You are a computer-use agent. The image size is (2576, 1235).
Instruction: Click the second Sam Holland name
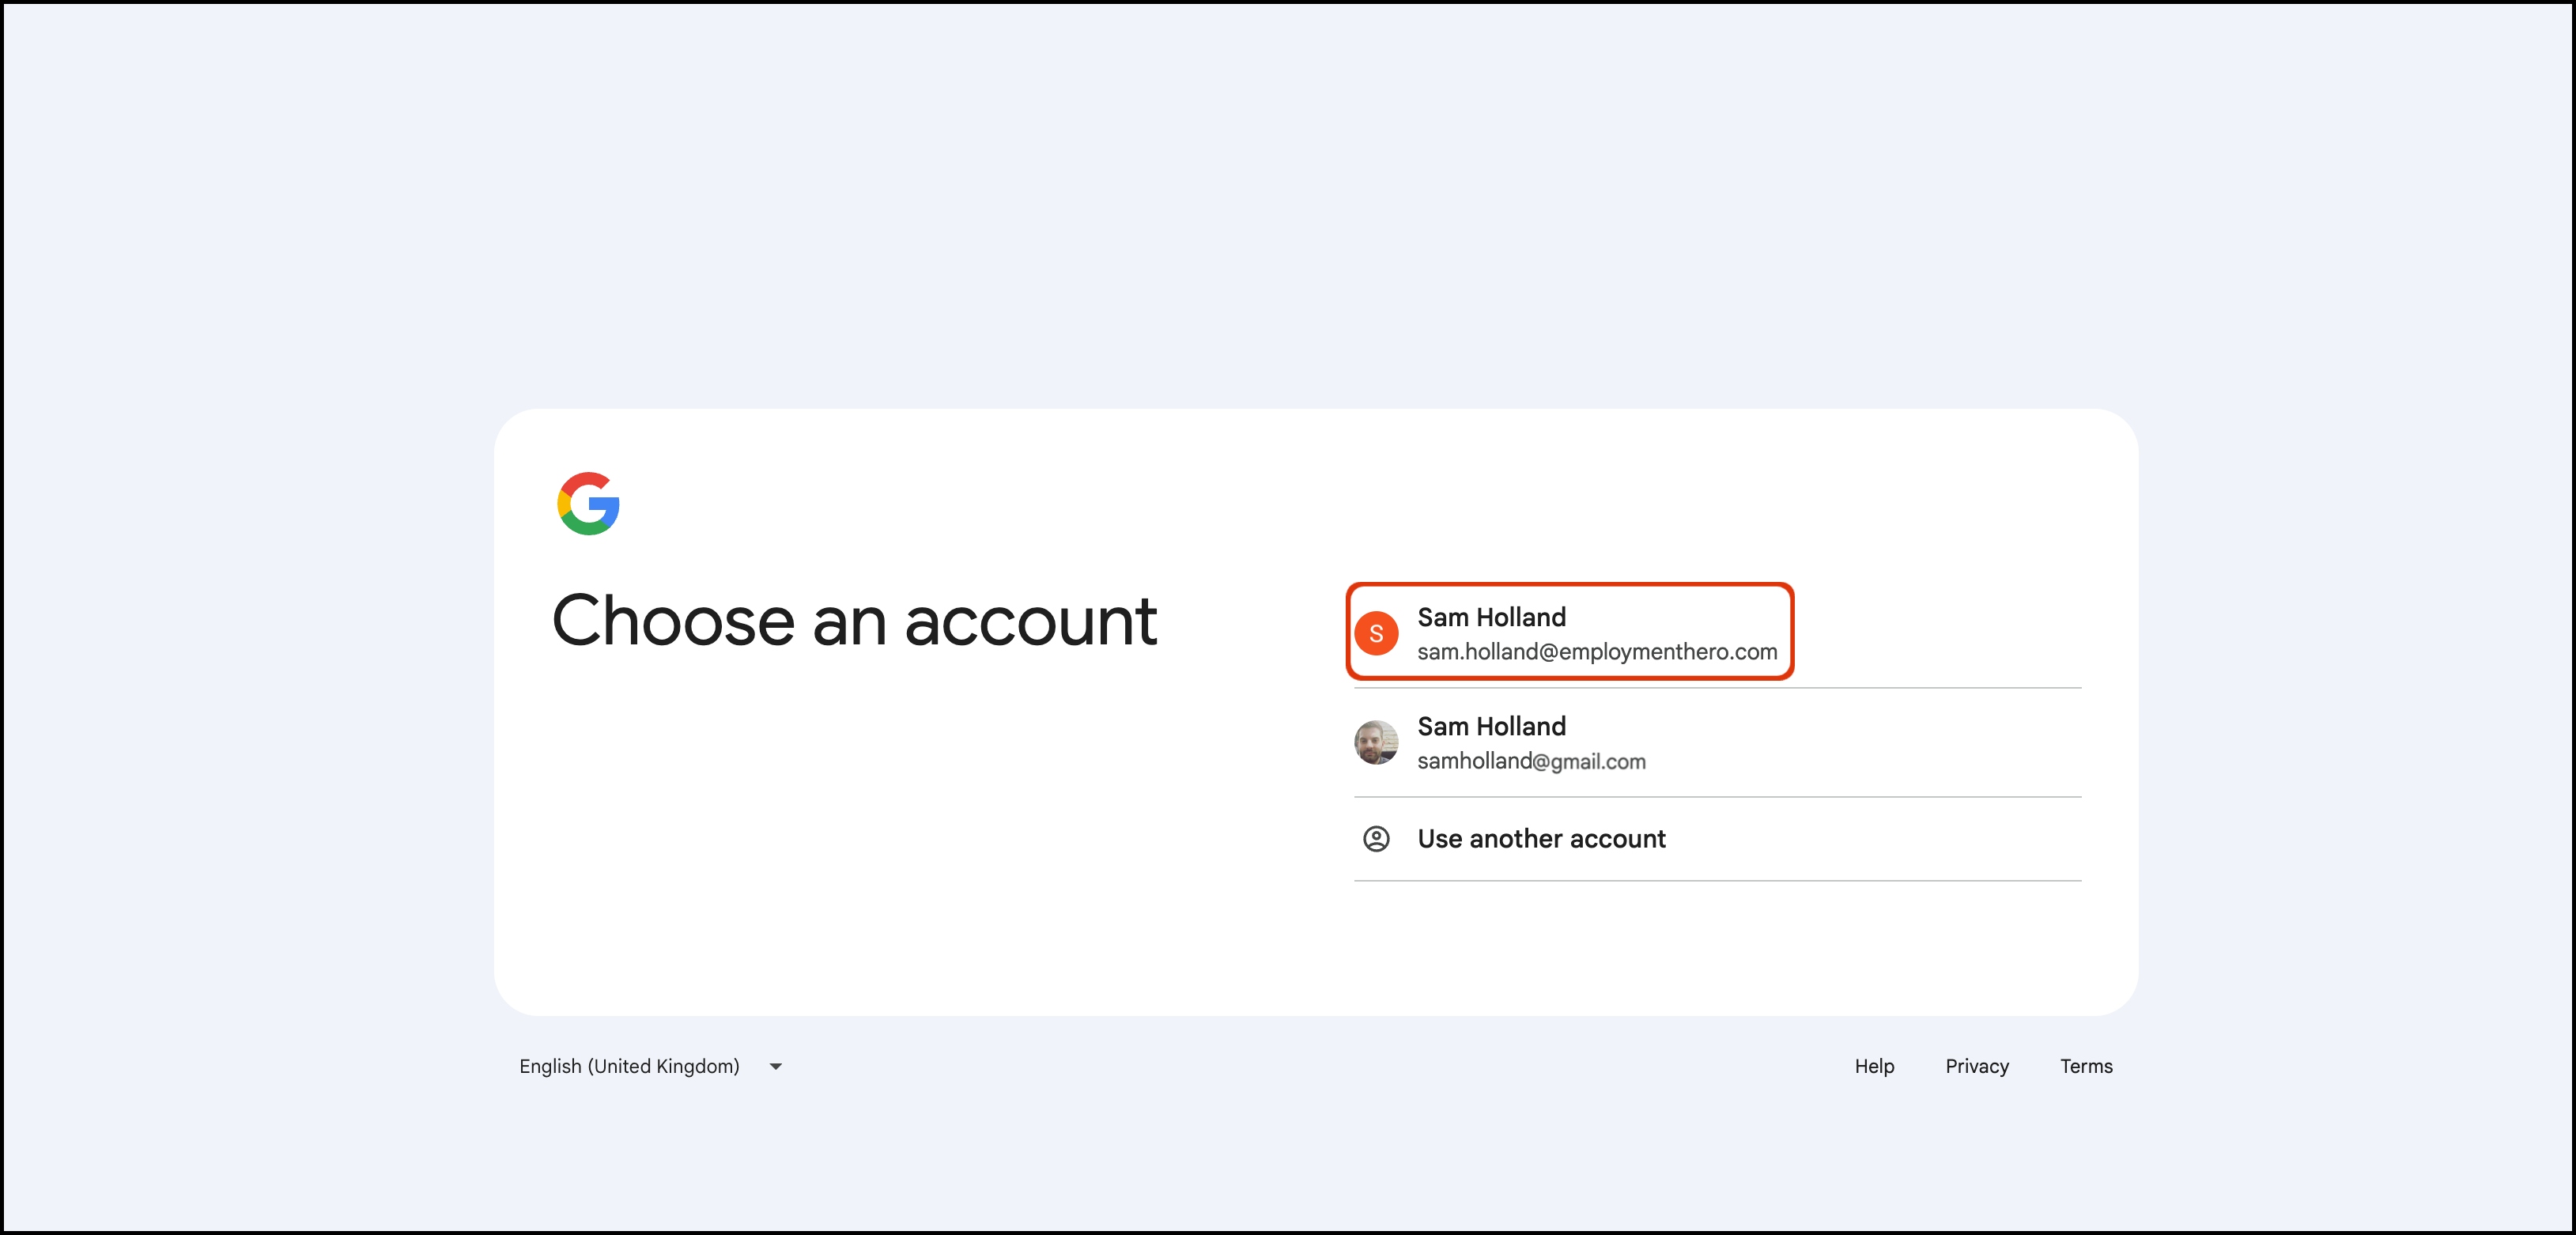click(x=1491, y=726)
